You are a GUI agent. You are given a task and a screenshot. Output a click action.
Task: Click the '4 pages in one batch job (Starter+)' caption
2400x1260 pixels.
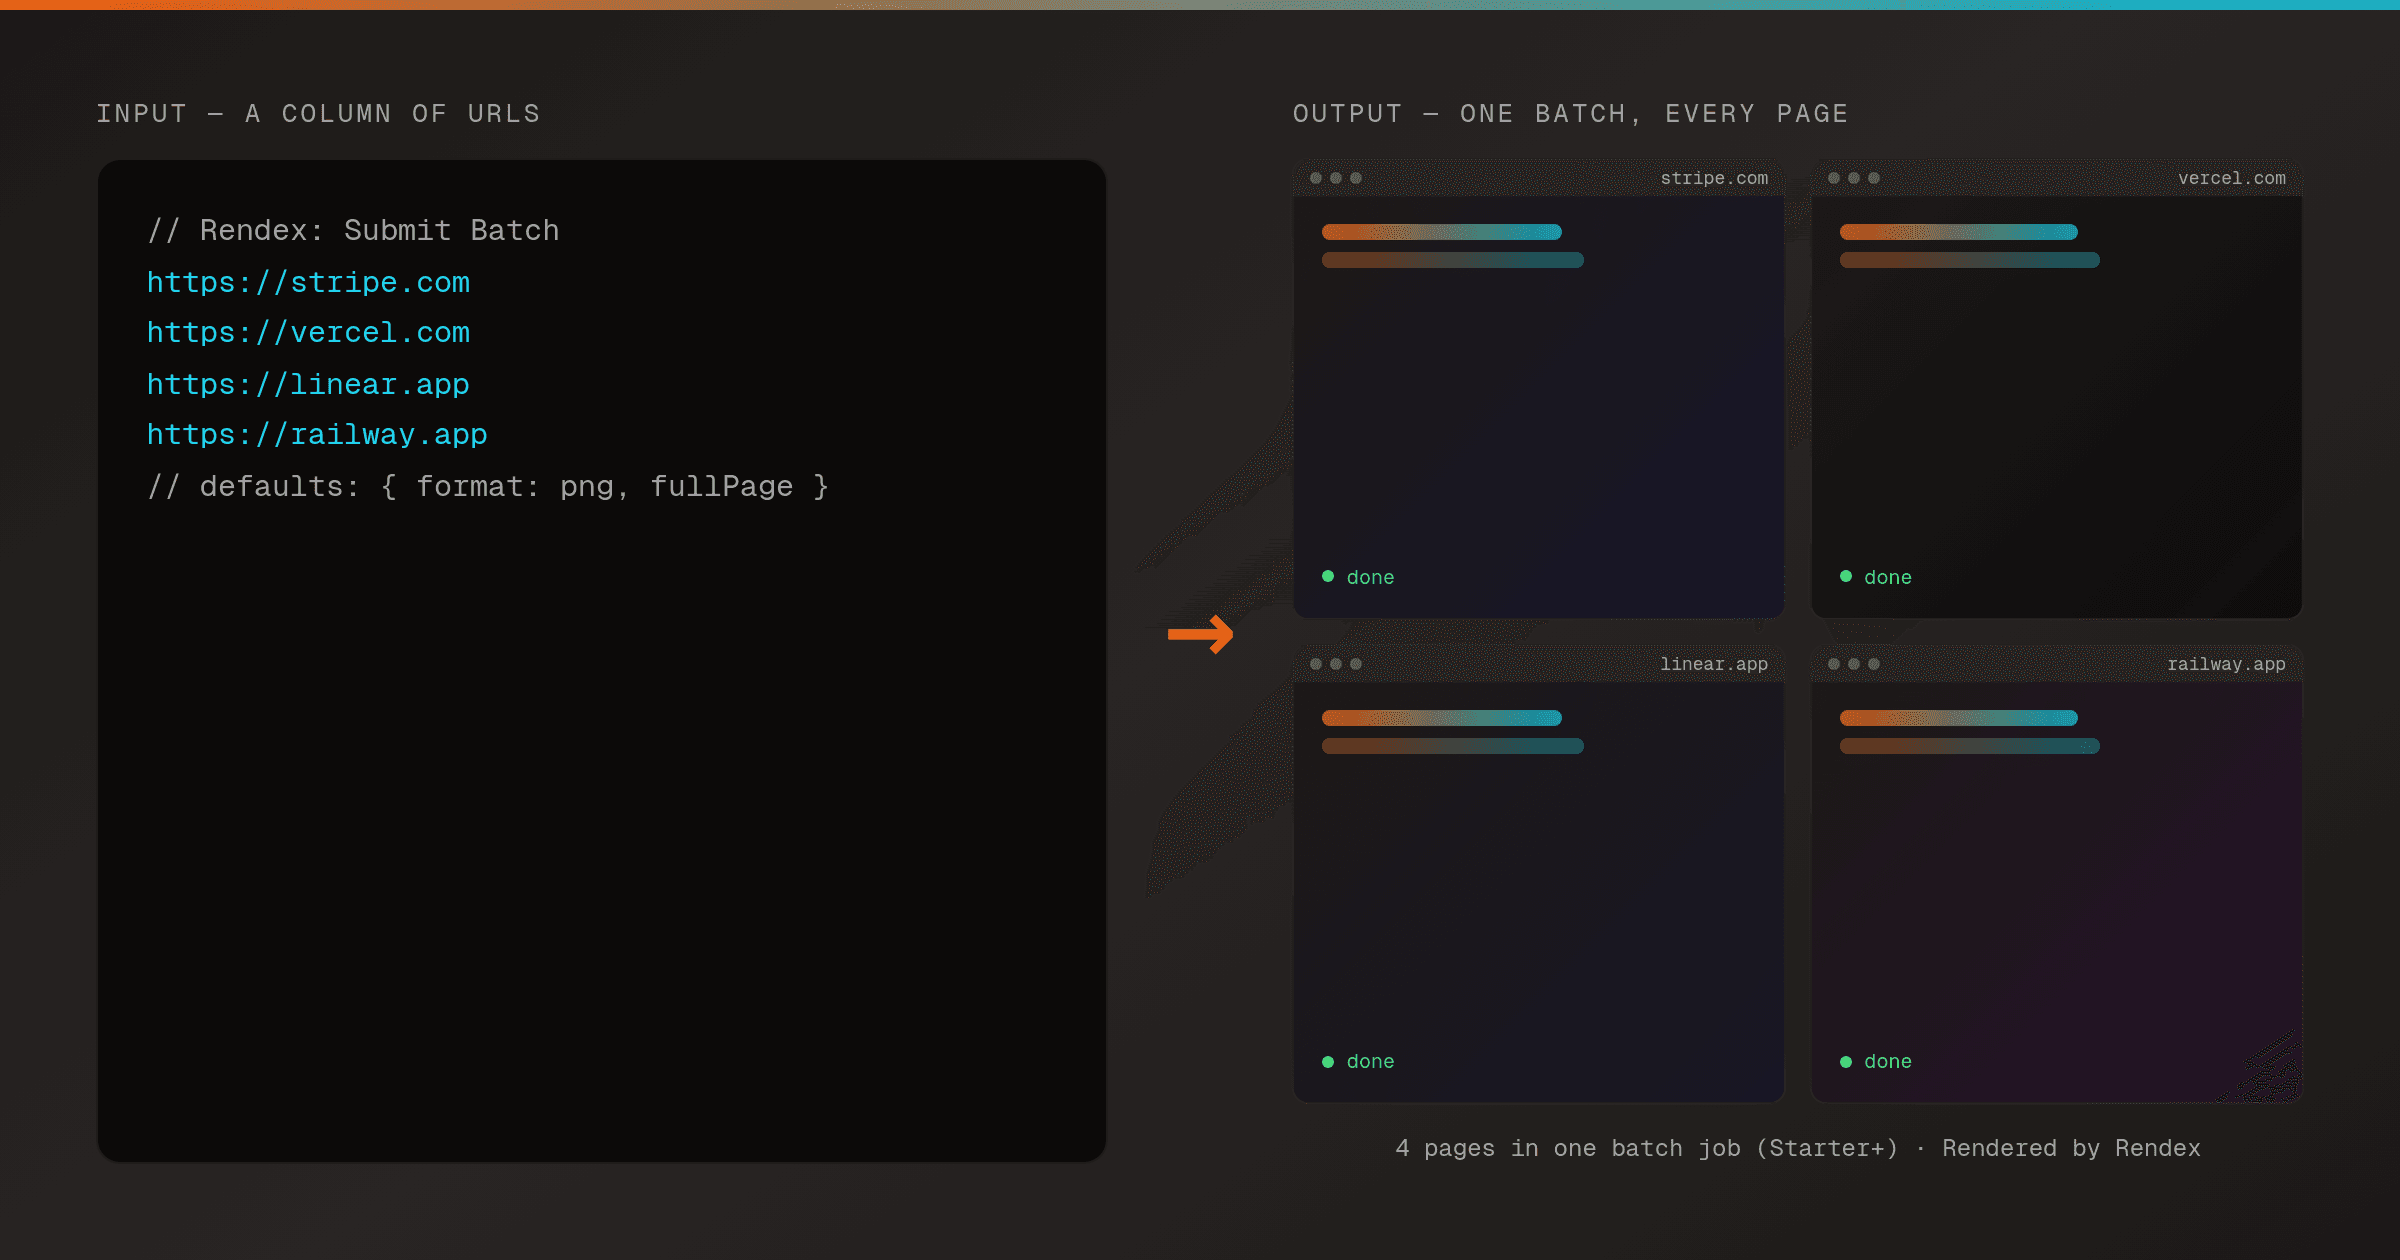(x=1647, y=1148)
